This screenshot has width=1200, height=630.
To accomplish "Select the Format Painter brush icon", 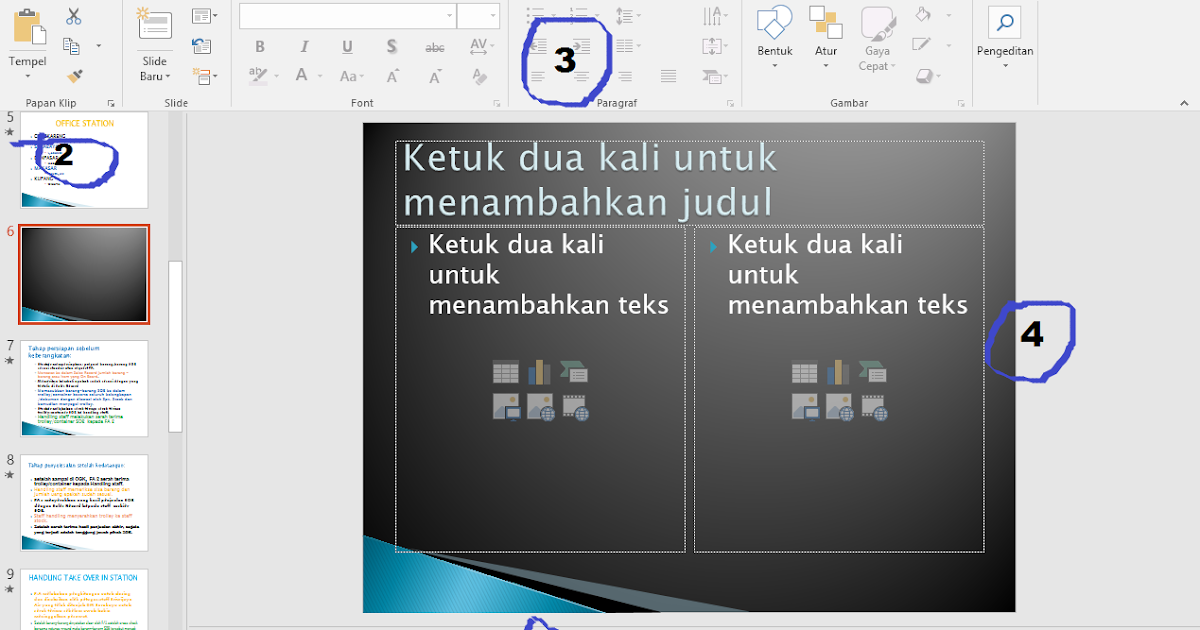I will point(76,74).
